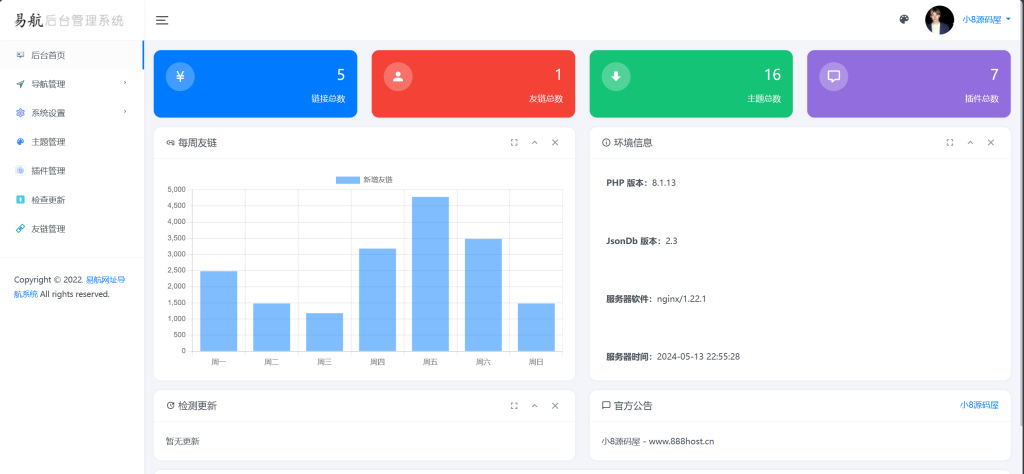
Task: Close the 每周友链 panel
Action: tap(555, 143)
